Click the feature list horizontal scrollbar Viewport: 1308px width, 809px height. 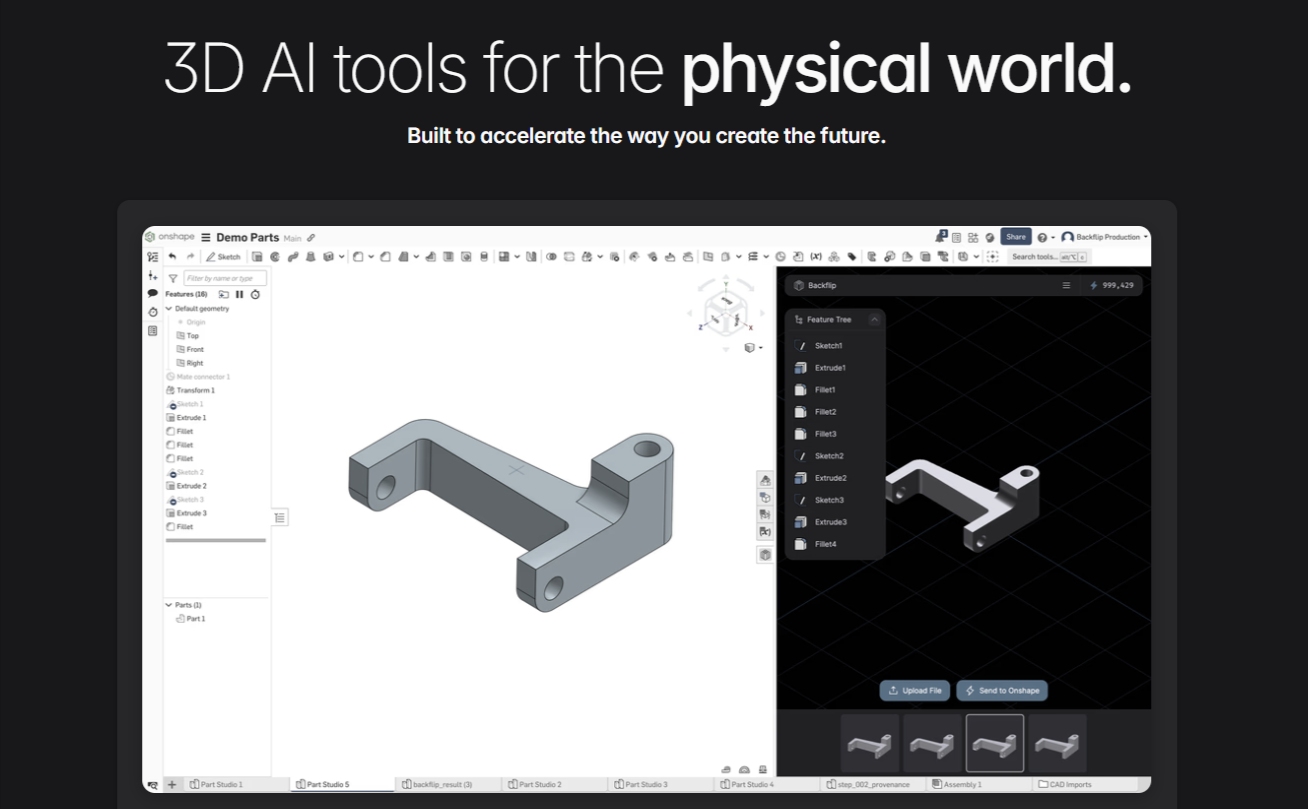tap(216, 540)
